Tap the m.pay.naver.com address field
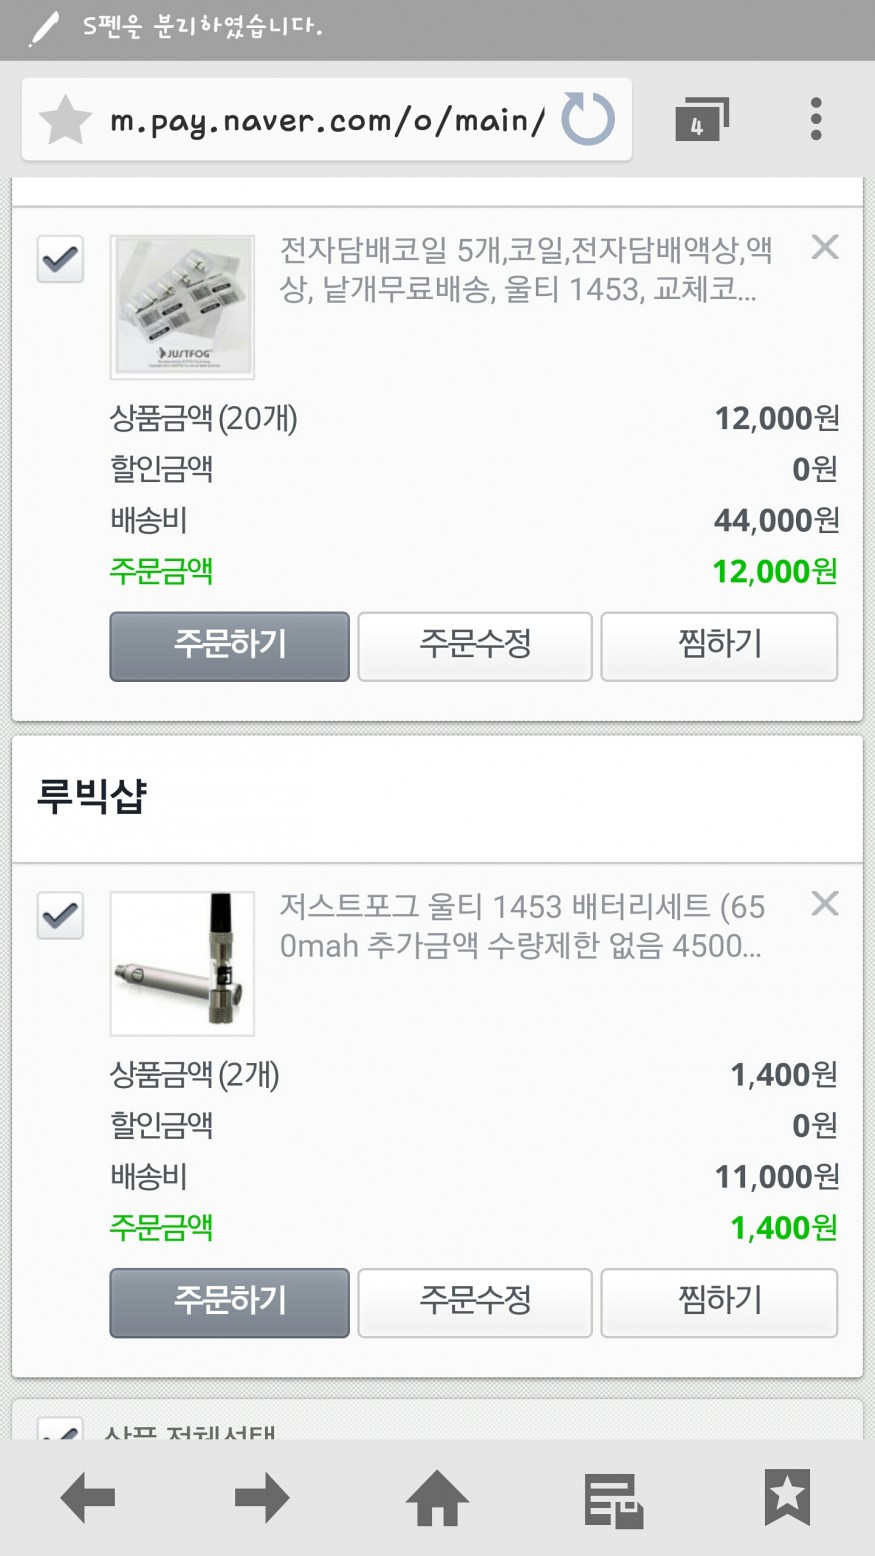 (x=327, y=121)
